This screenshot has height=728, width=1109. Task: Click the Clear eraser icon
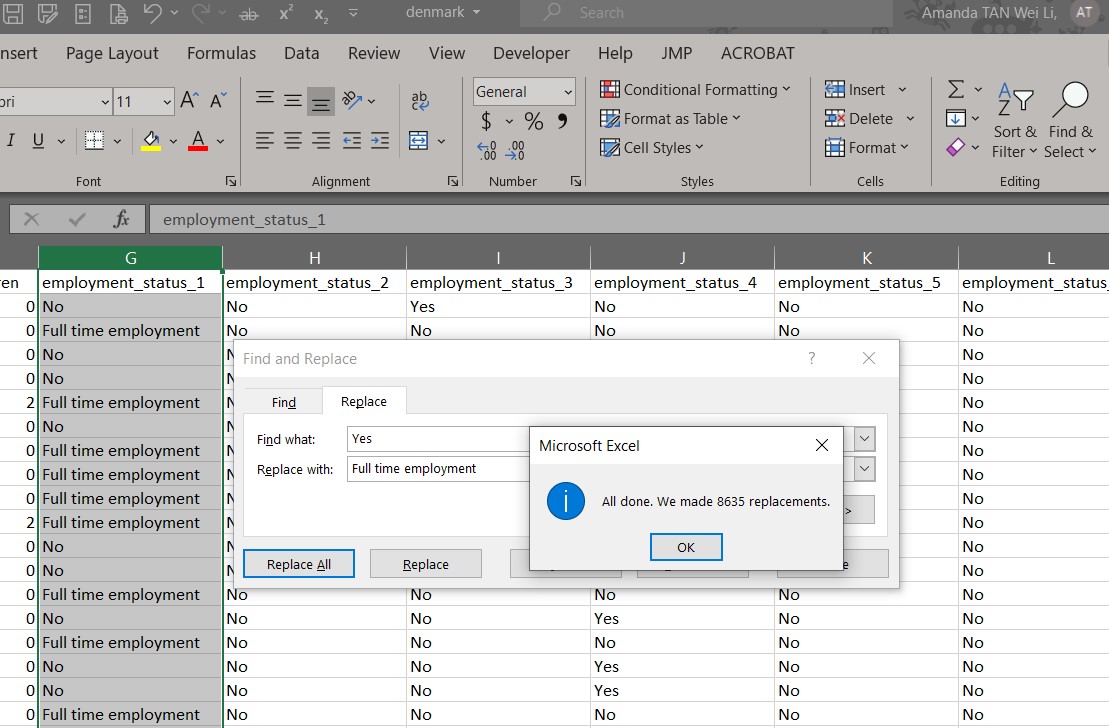tap(956, 148)
